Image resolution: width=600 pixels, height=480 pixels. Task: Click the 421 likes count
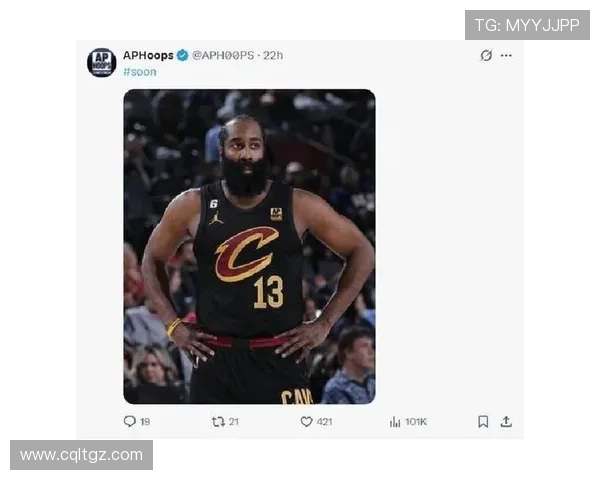(x=324, y=422)
